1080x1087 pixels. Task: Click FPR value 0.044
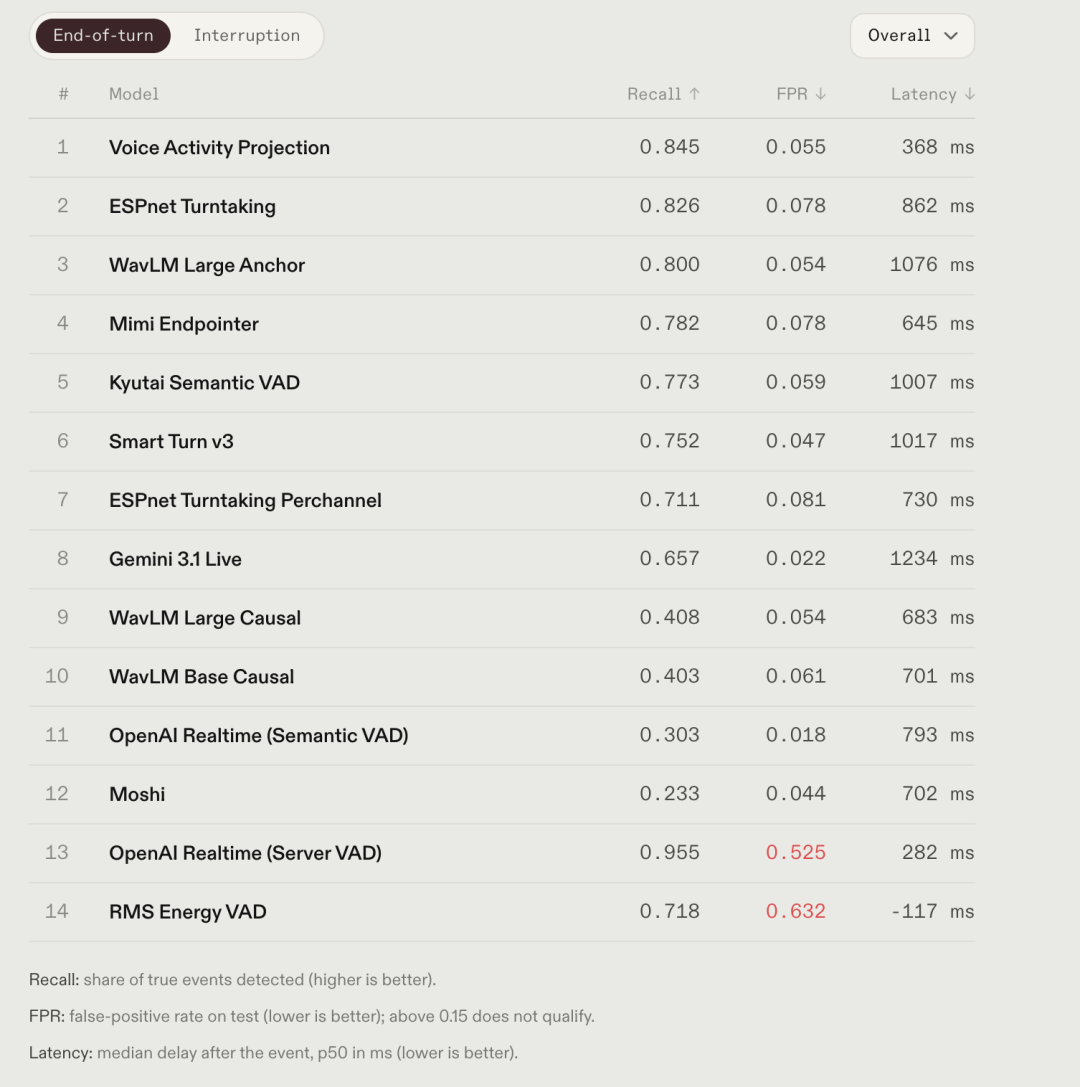796,794
